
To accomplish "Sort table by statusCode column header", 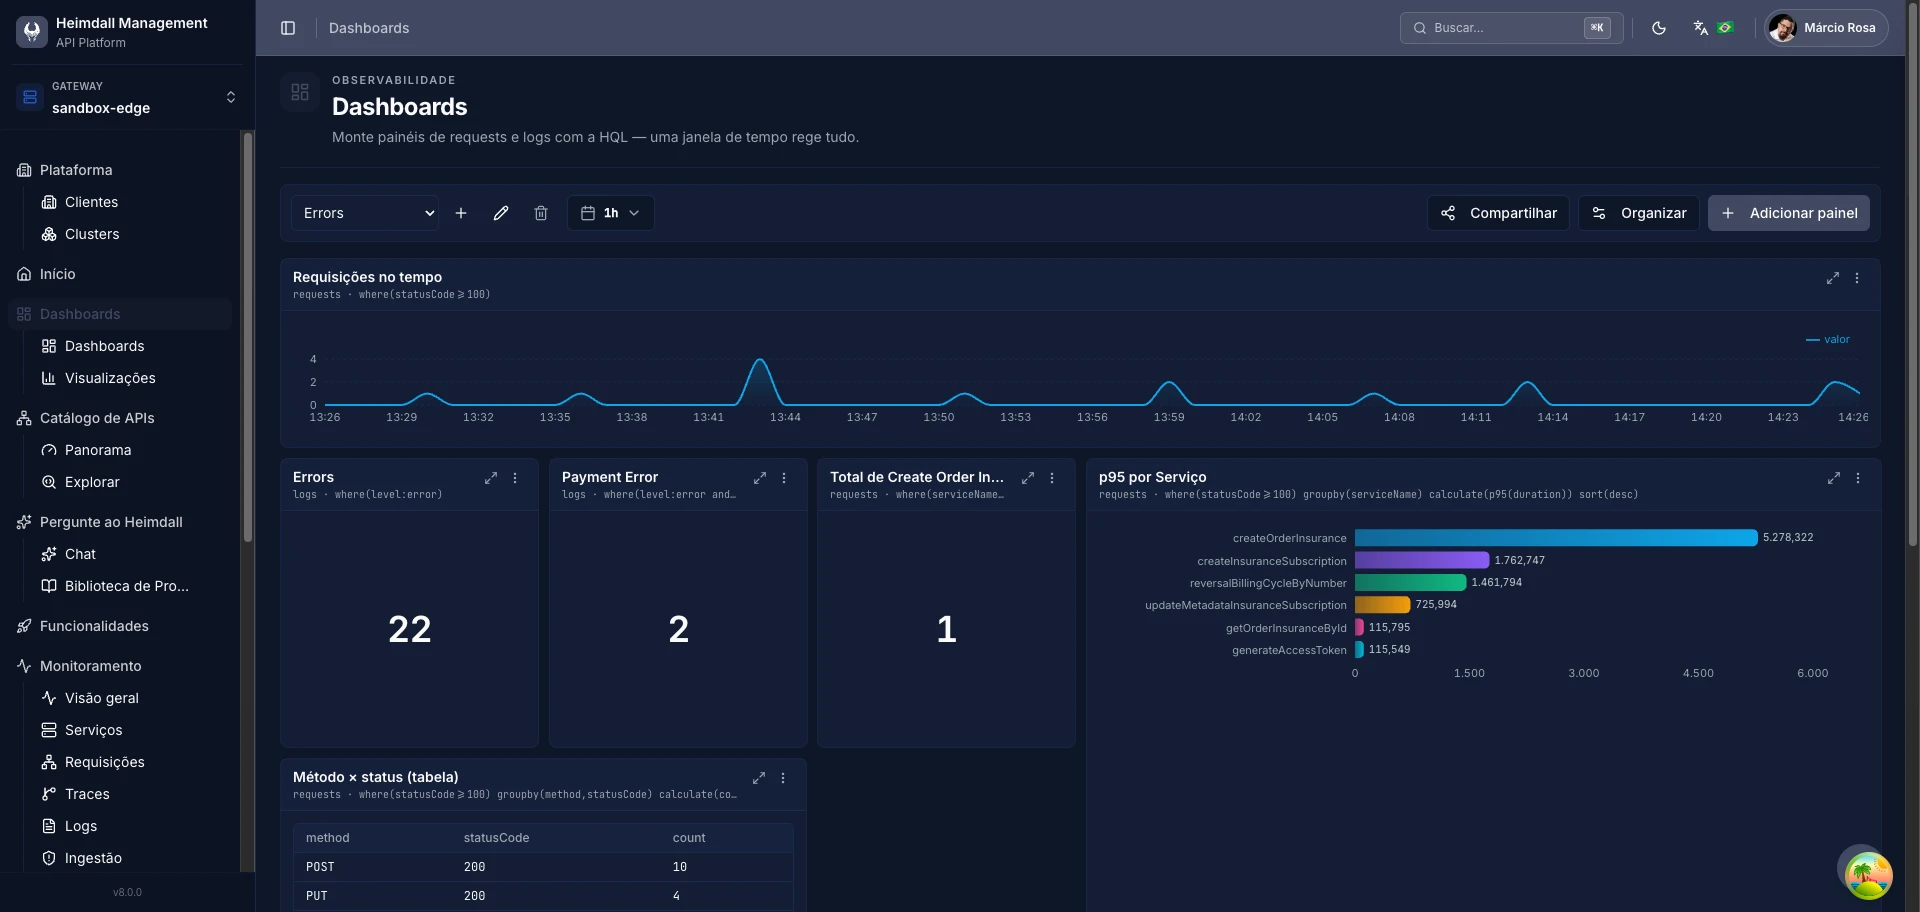I will tap(496, 838).
